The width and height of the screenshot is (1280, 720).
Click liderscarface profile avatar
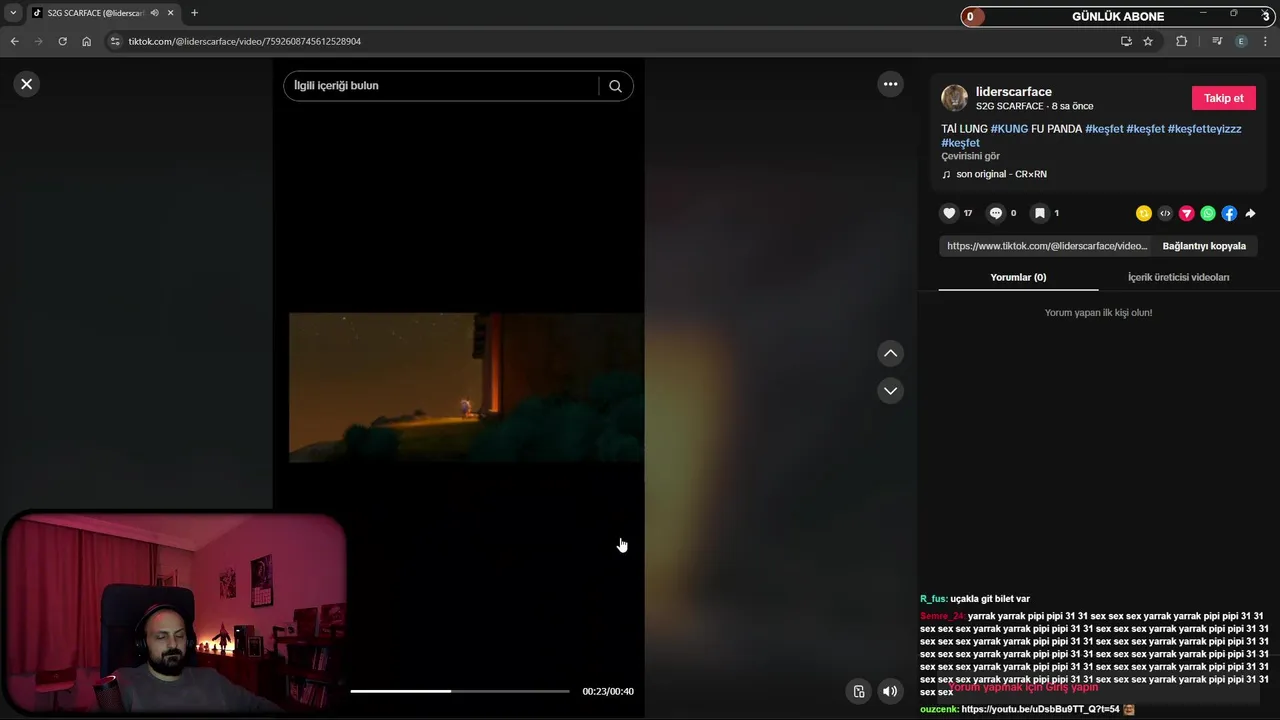coord(954,98)
